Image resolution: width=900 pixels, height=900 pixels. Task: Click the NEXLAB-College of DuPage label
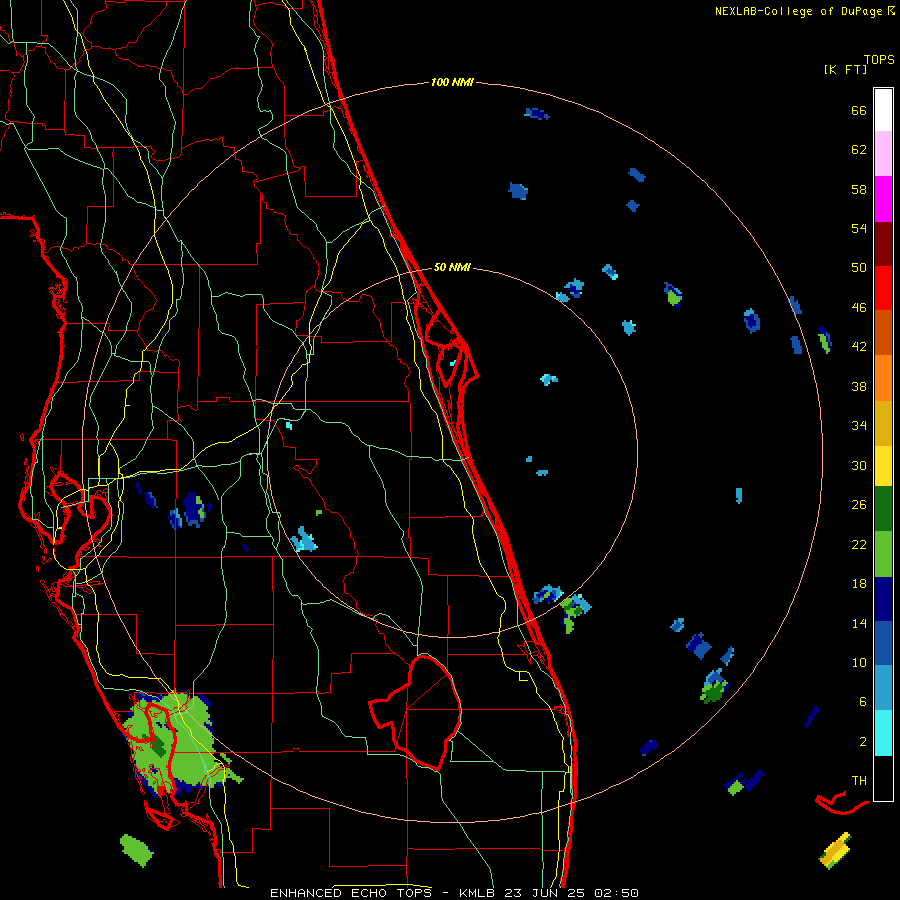[x=805, y=11]
